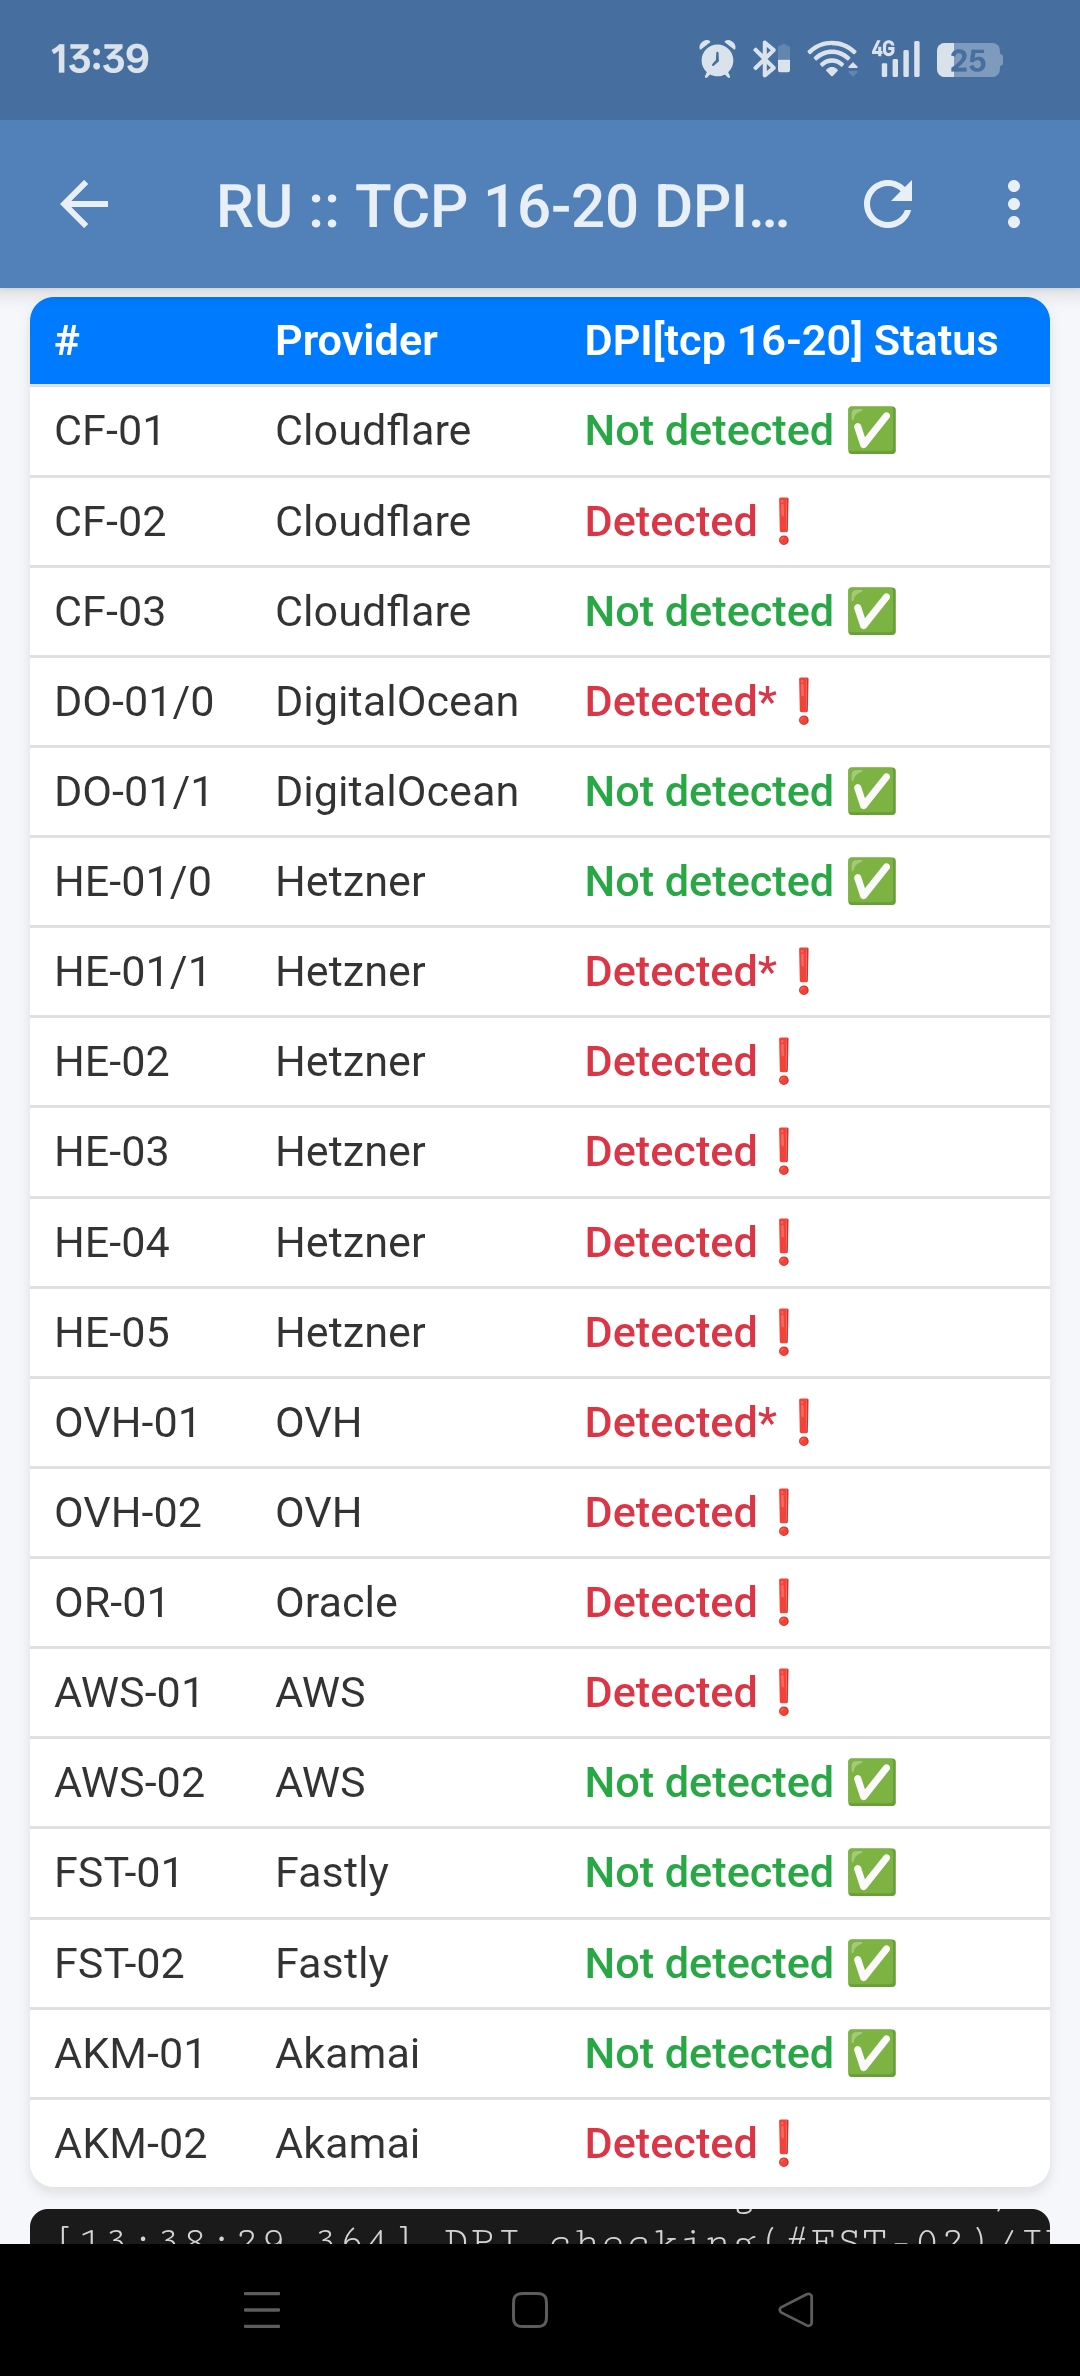Viewport: 1080px width, 2376px height.
Task: Tap the Wi-Fi status icon
Action: (832, 59)
